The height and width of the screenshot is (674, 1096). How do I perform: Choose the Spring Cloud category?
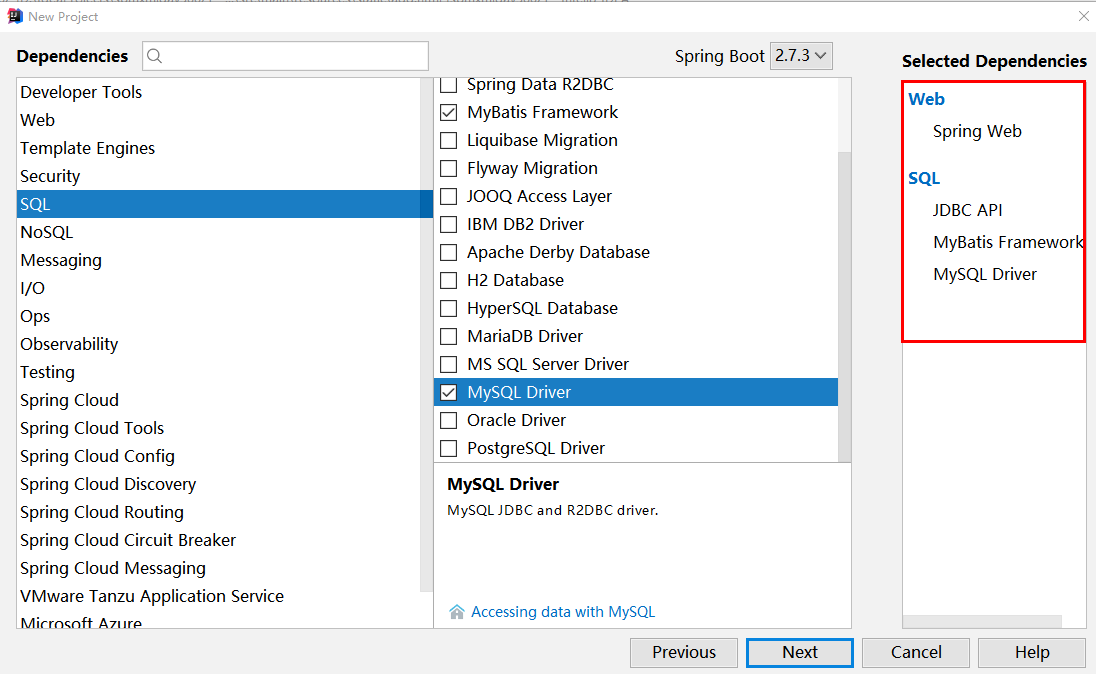pos(218,400)
